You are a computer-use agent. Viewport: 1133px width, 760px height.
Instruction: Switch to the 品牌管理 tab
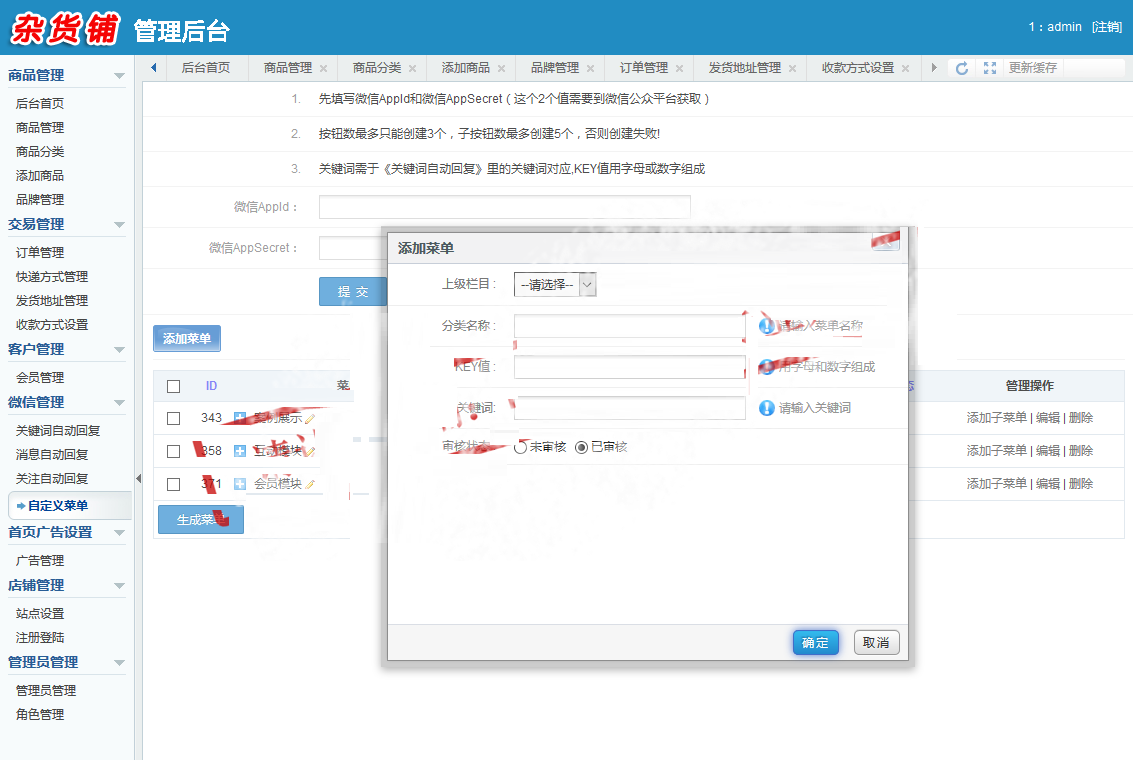coord(555,68)
